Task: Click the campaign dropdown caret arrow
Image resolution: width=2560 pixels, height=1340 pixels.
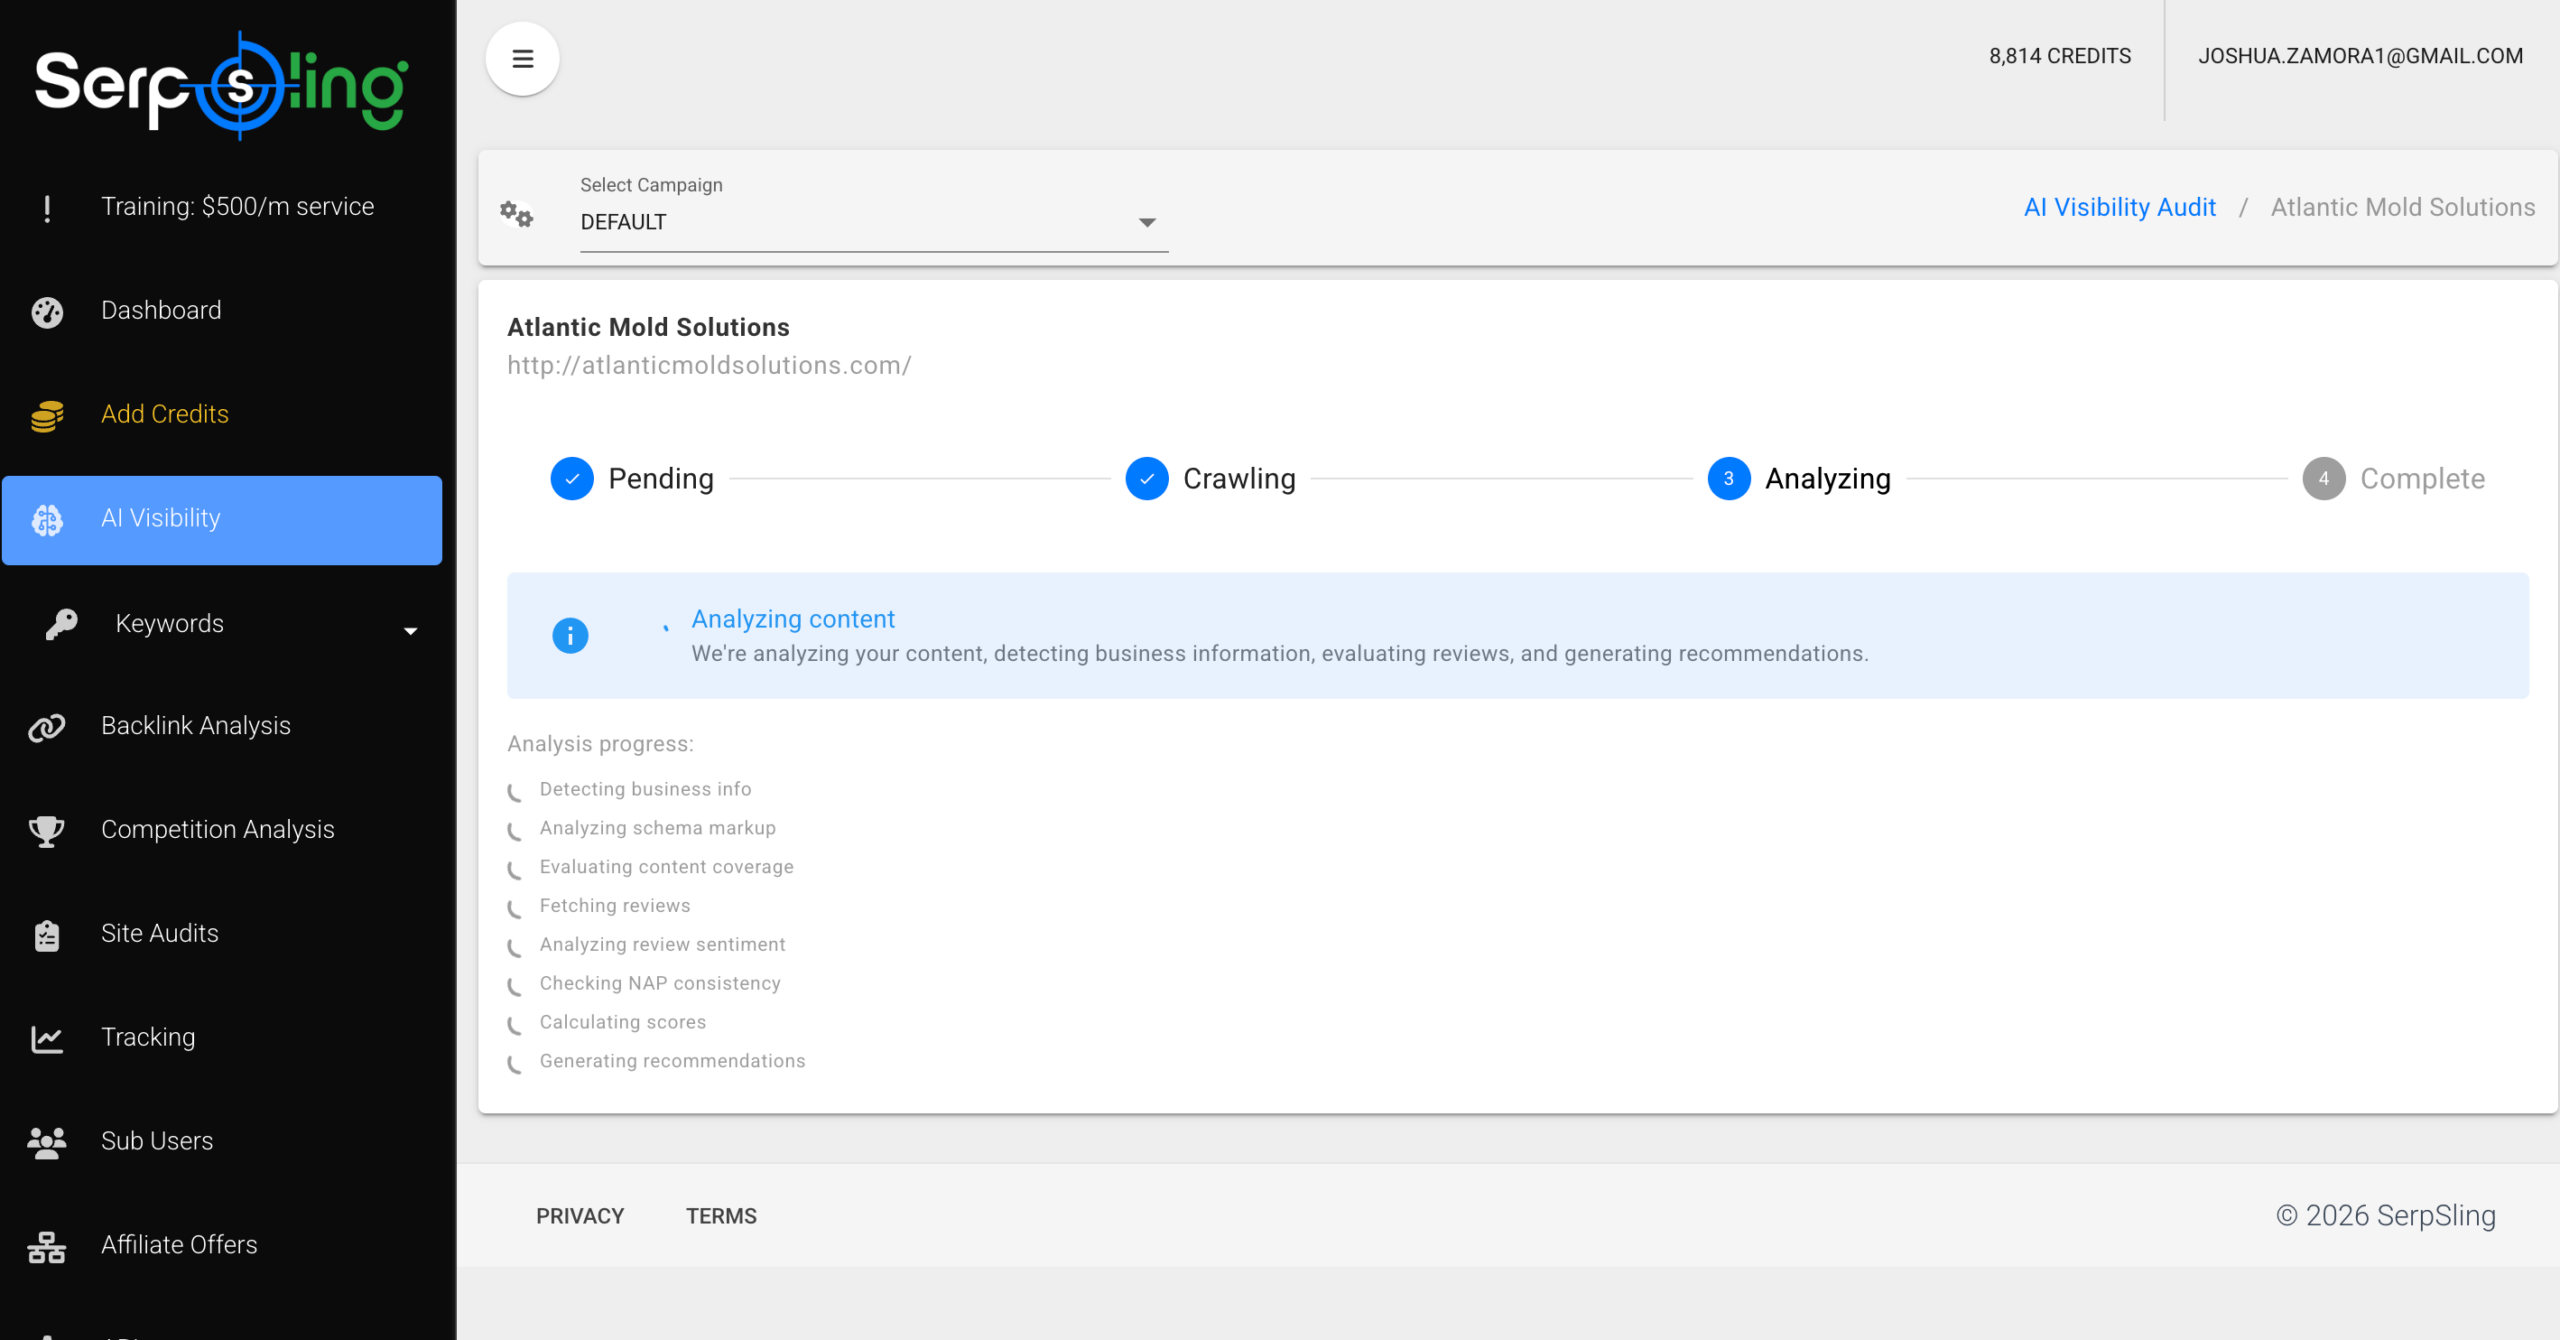Action: pos(1147,222)
